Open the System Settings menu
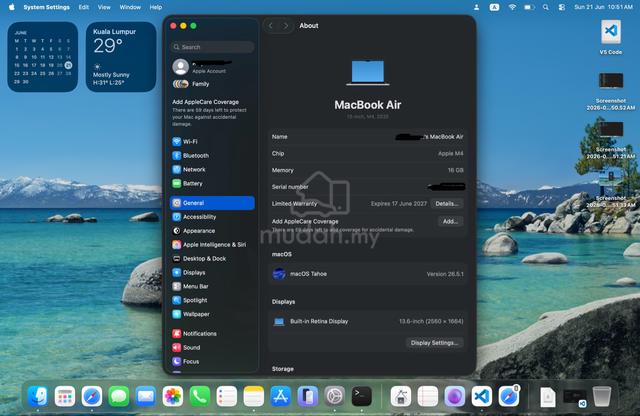The height and width of the screenshot is (416, 640). [x=47, y=7]
